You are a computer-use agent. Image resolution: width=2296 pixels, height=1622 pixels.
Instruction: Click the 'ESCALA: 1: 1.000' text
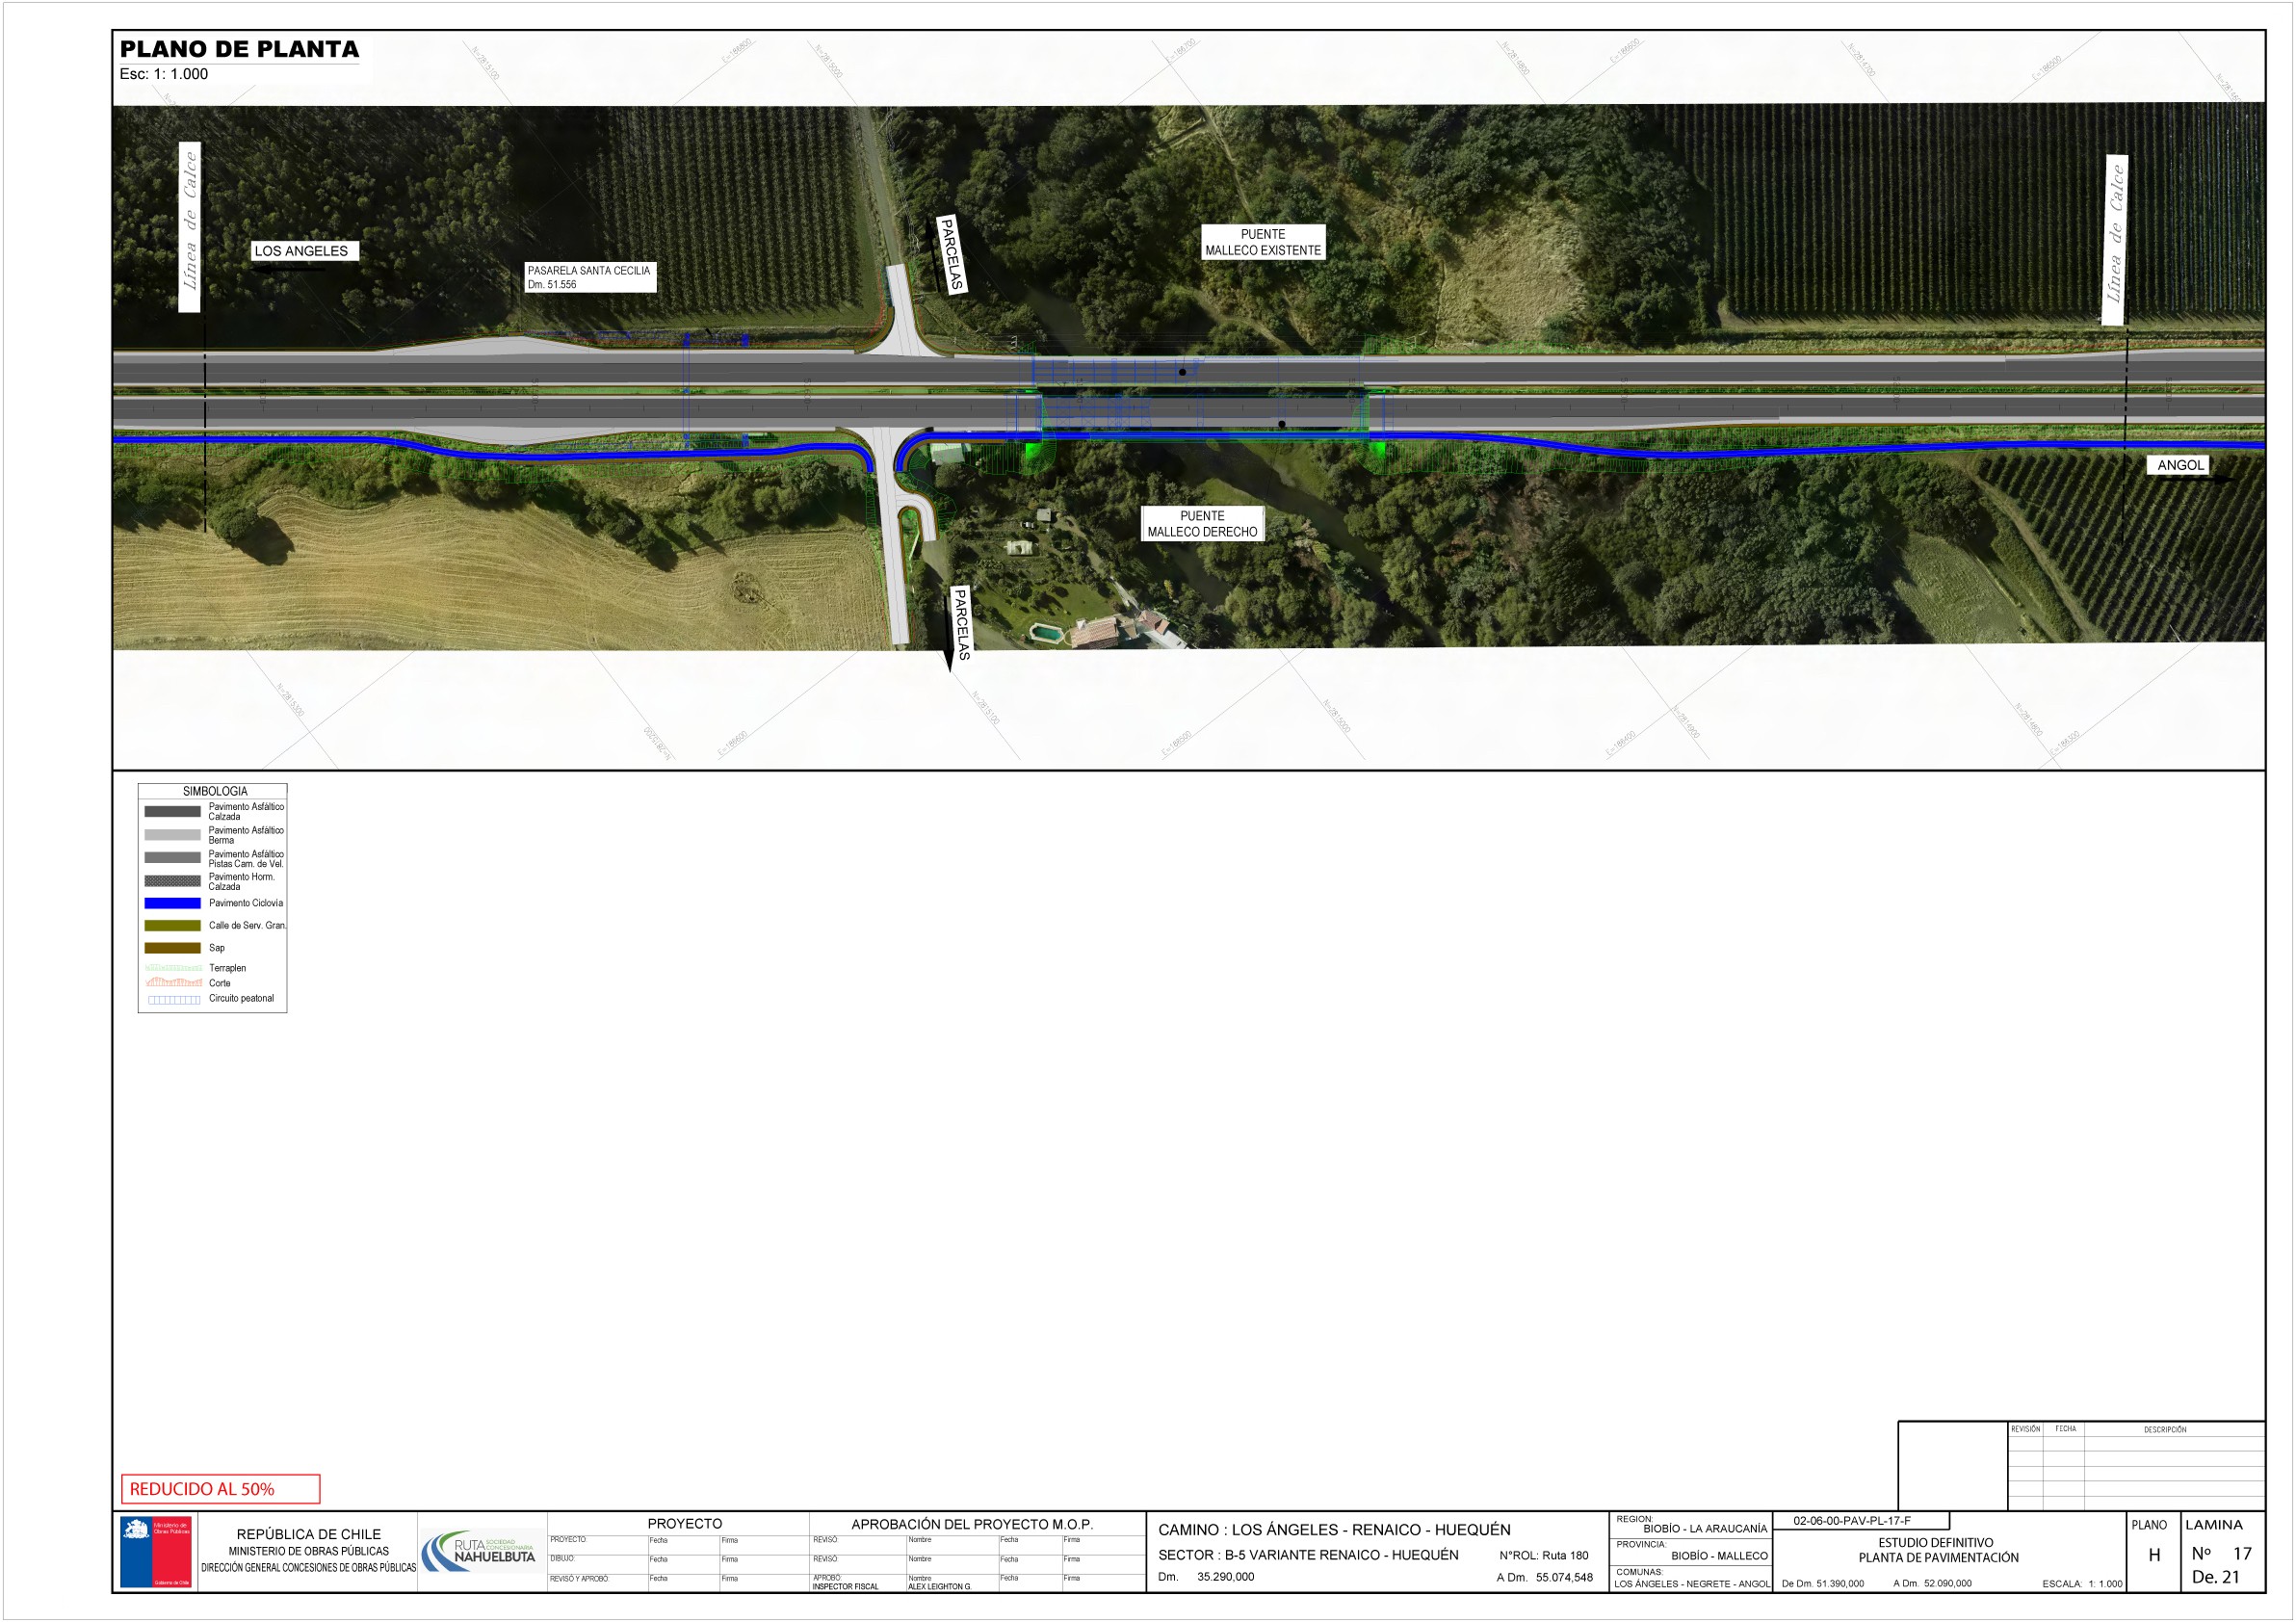click(x=2082, y=1584)
